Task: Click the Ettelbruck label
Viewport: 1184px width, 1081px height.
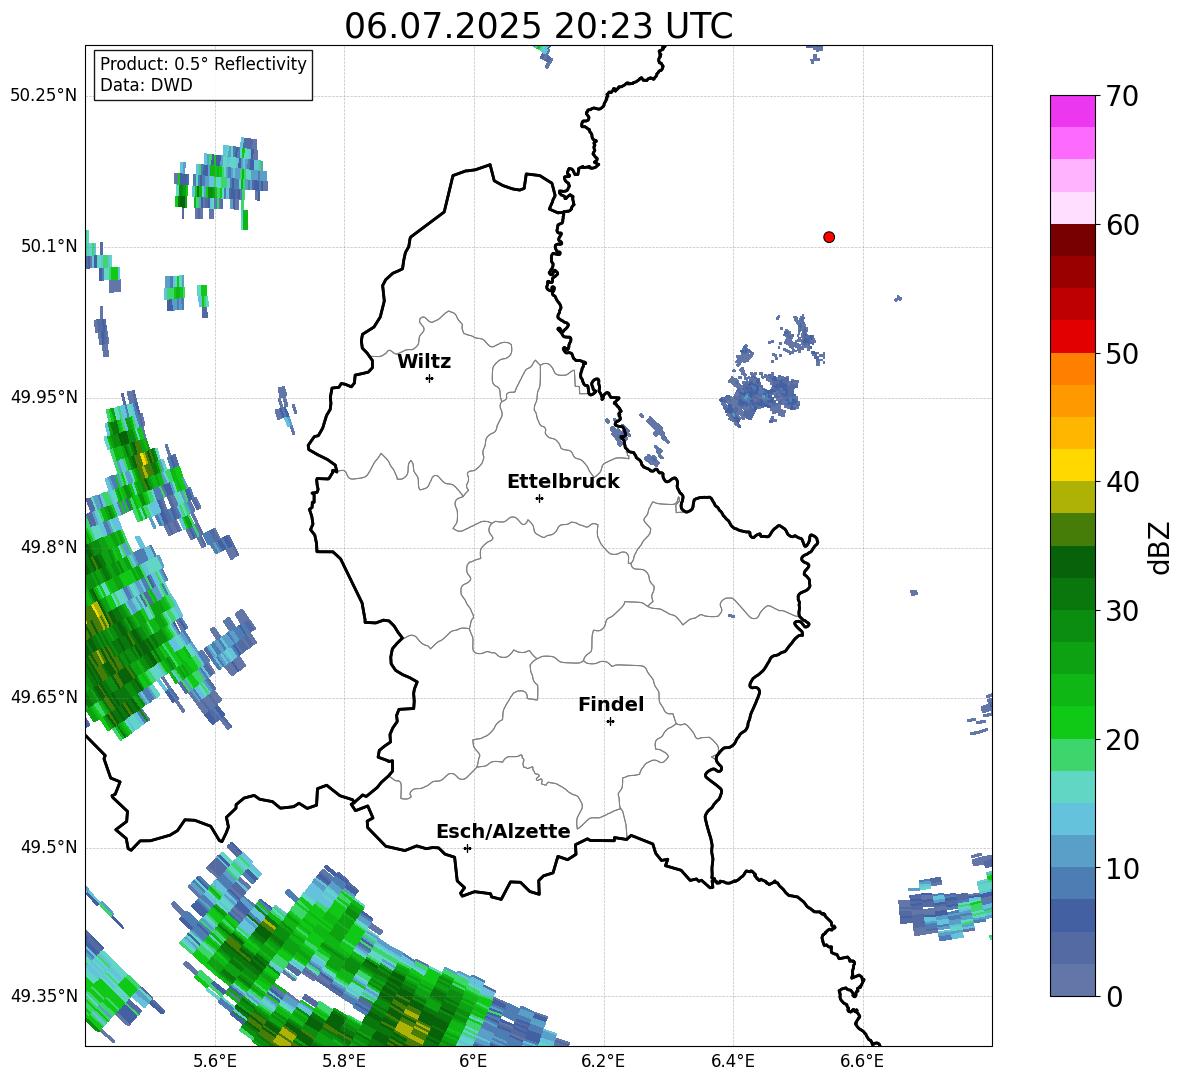Action: pyautogui.click(x=563, y=482)
